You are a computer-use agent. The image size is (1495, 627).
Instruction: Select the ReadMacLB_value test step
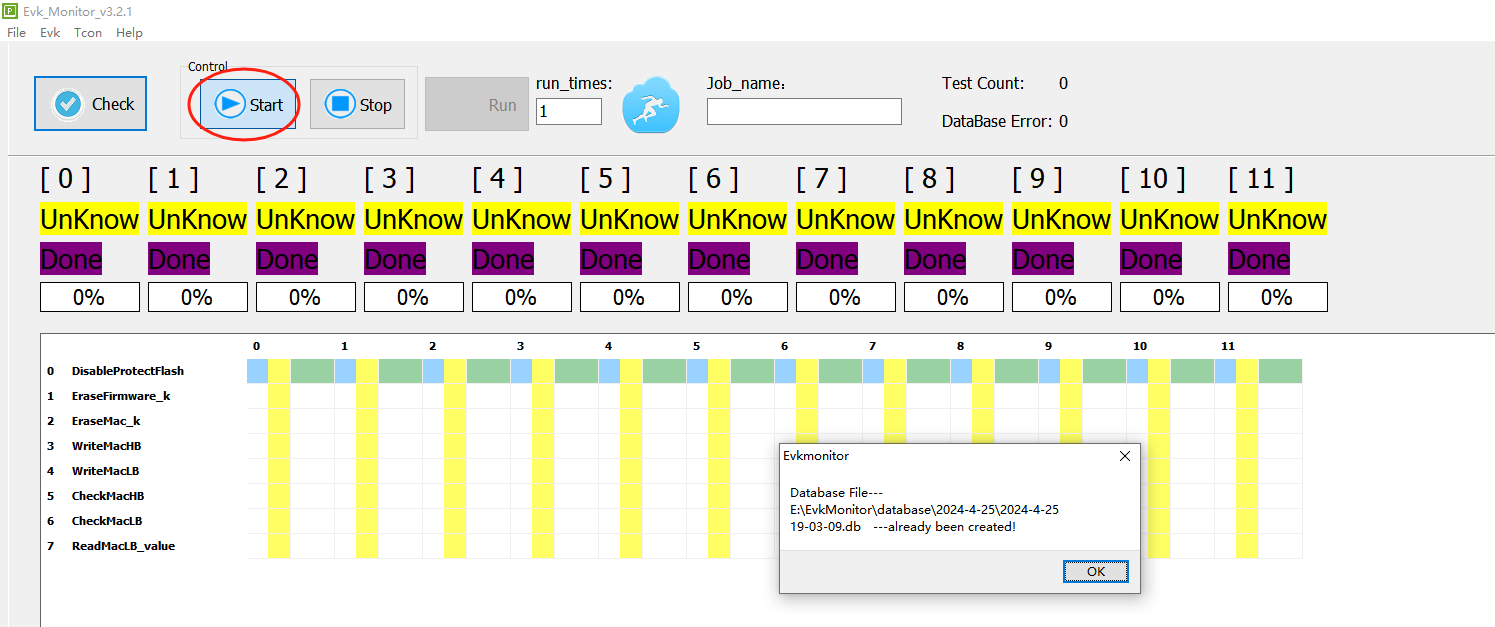coord(124,545)
